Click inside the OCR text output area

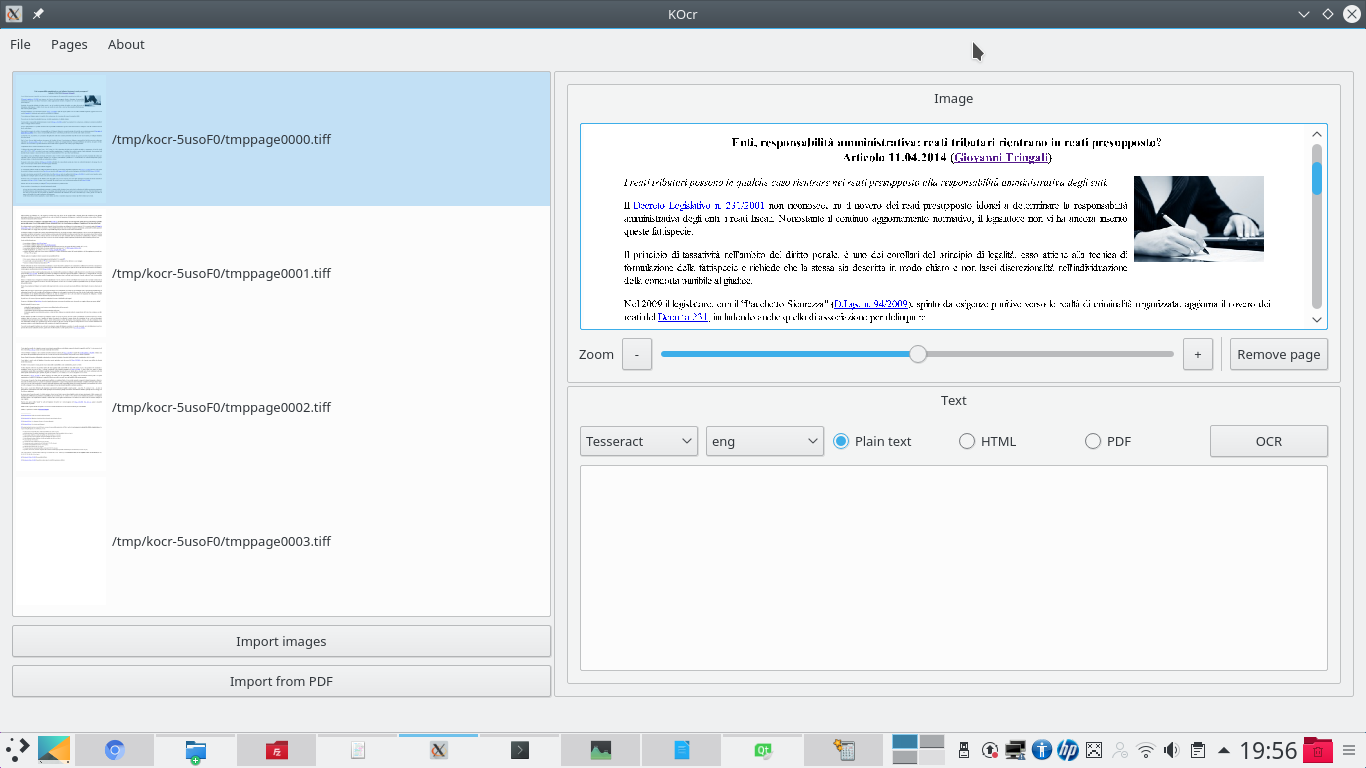click(x=954, y=568)
